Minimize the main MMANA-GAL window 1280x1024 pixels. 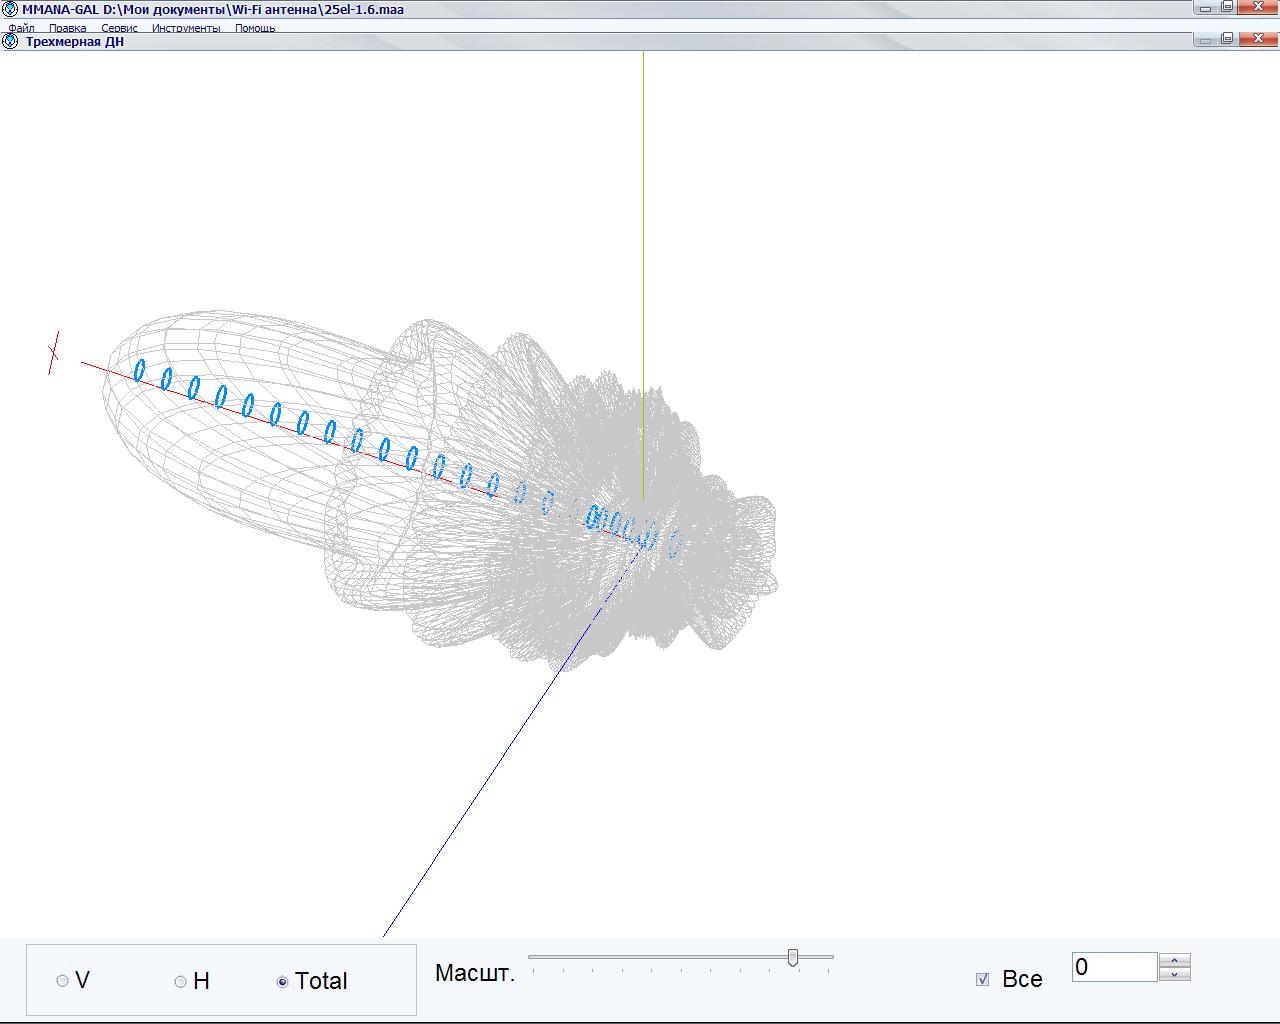pyautogui.click(x=1207, y=6)
